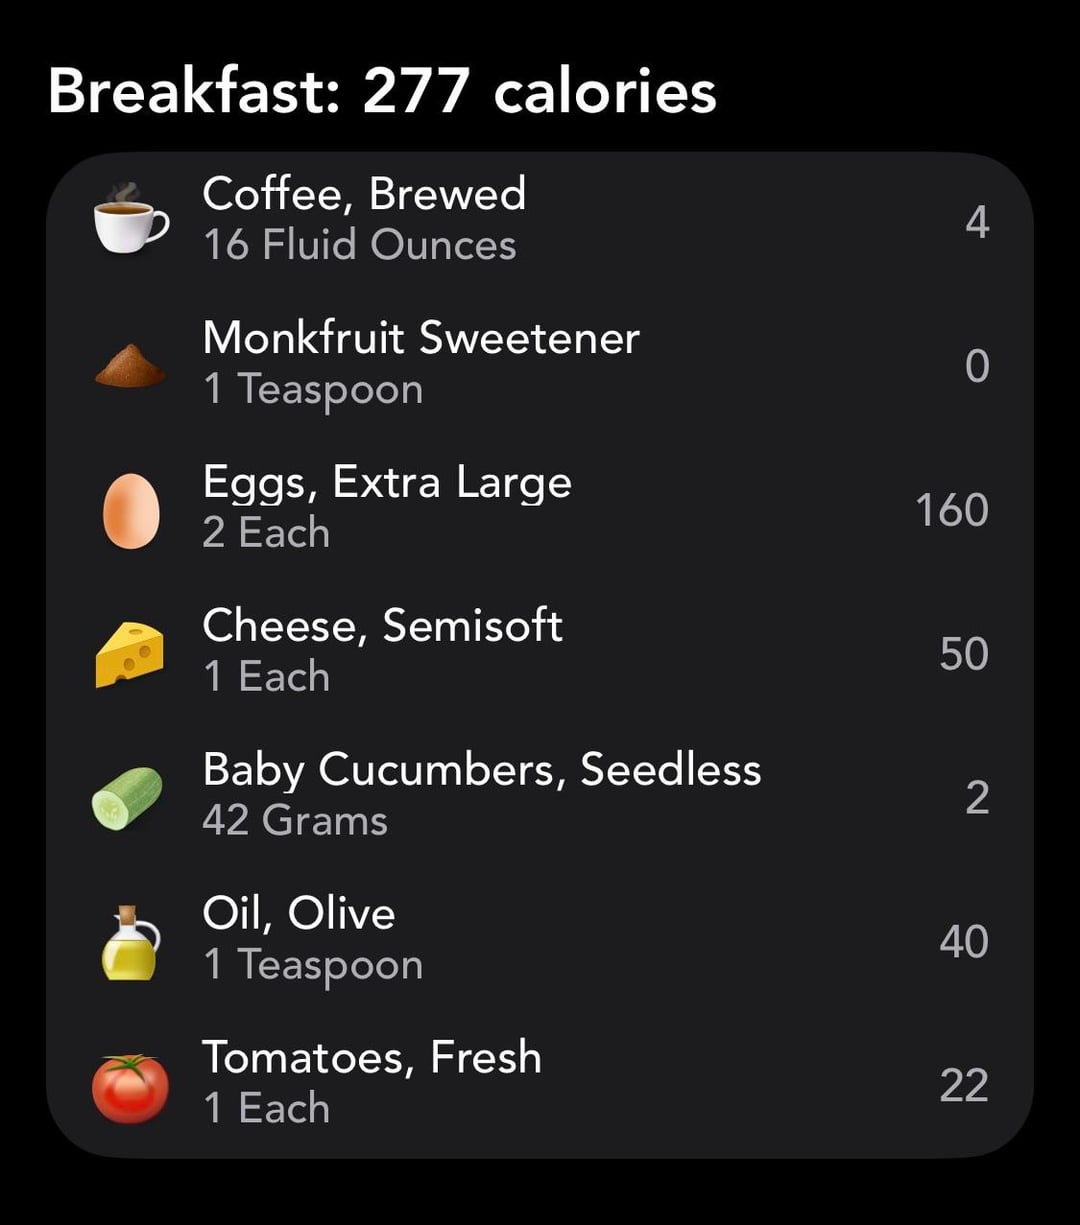Open Eggs, Extra Large food entry
1080x1225 pixels.
pyautogui.click(x=387, y=482)
